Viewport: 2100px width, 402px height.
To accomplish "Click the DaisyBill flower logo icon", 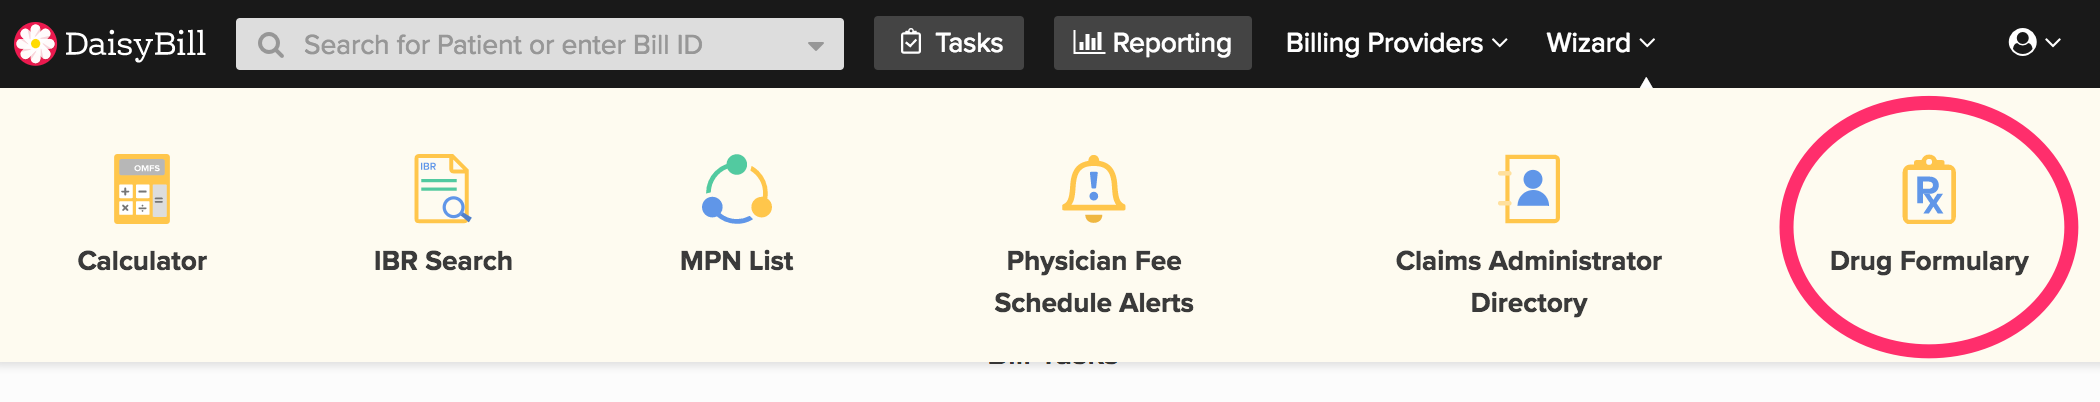I will pyautogui.click(x=35, y=44).
